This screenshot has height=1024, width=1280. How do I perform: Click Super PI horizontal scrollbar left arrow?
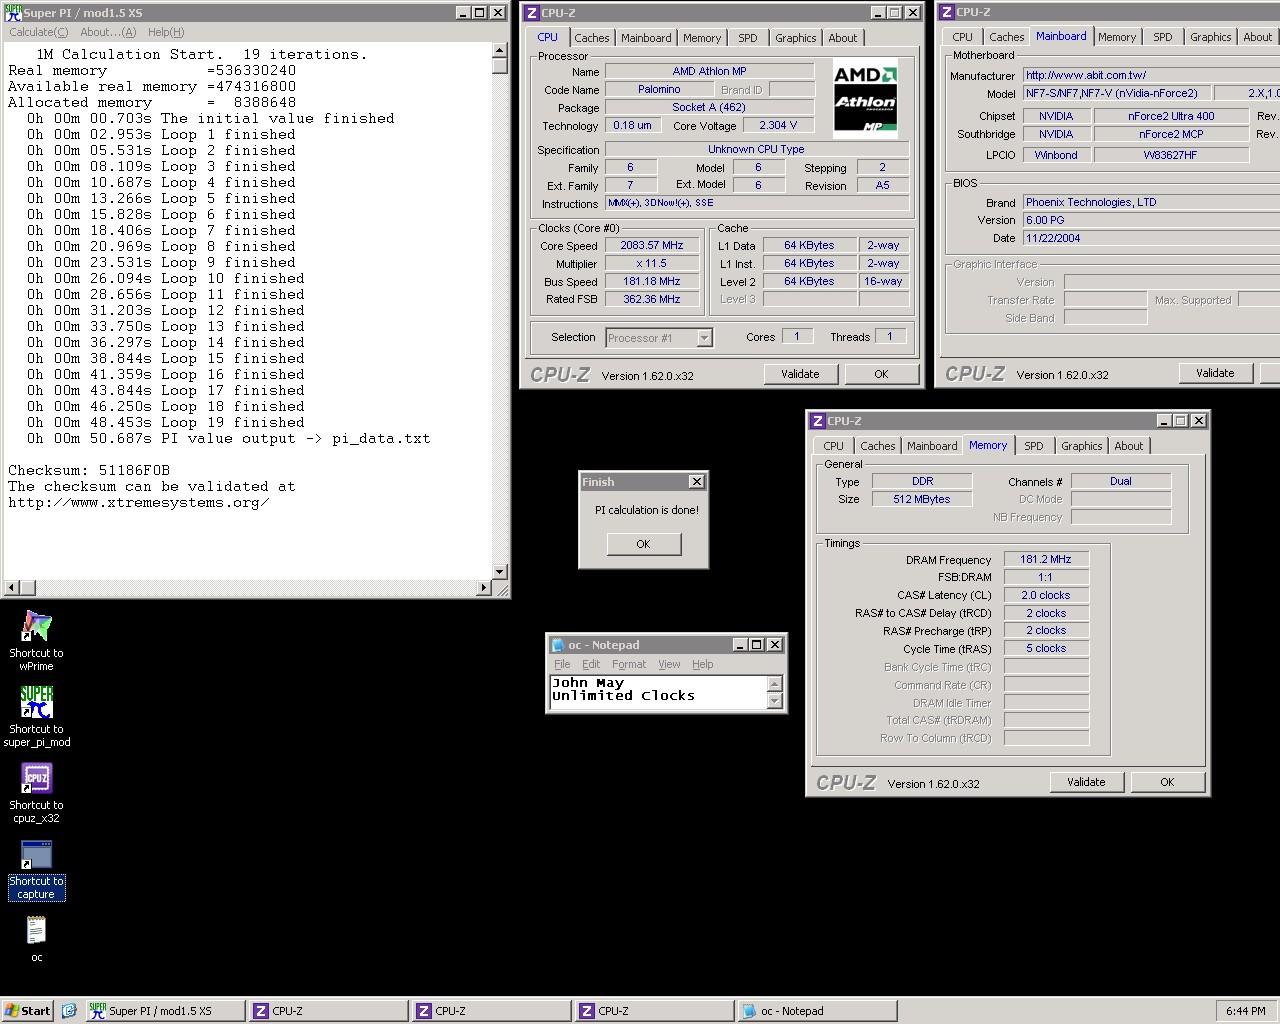click(12, 587)
